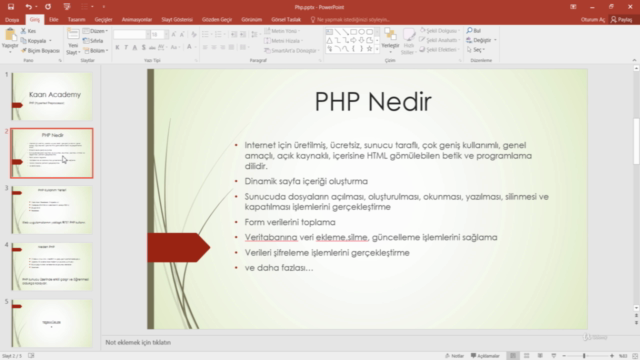Collapse the ribbon arrow

coord(634,60)
